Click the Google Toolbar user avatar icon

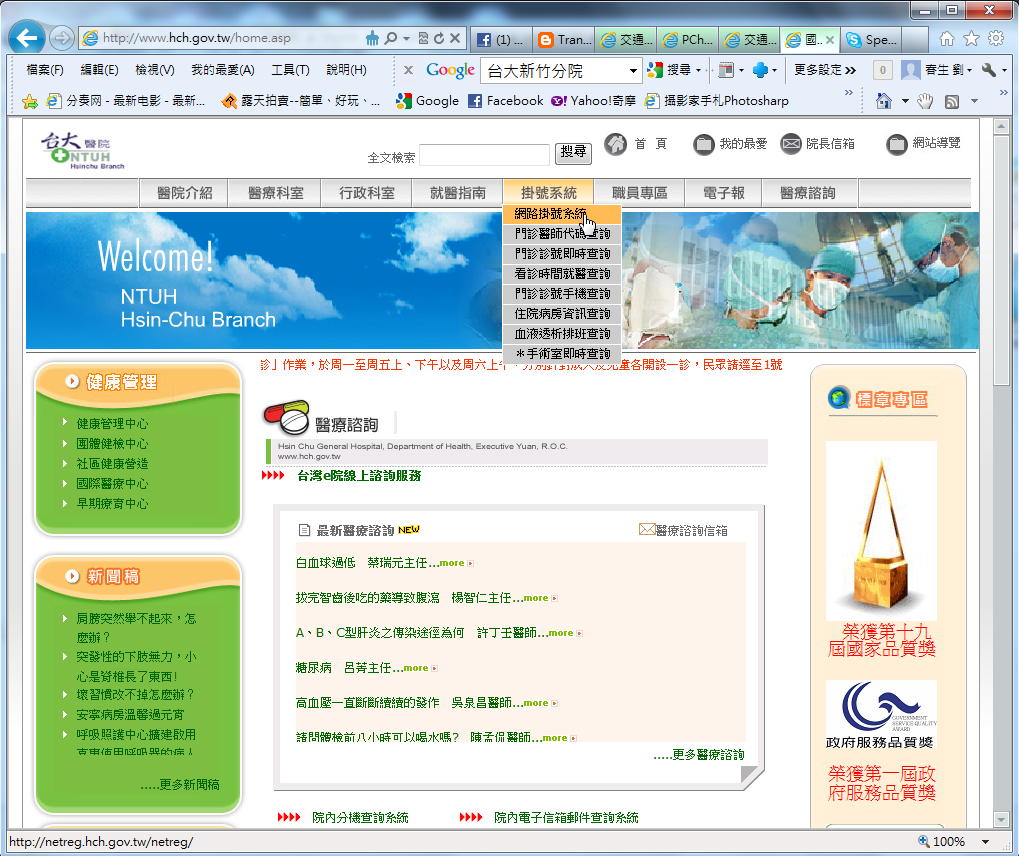(911, 70)
